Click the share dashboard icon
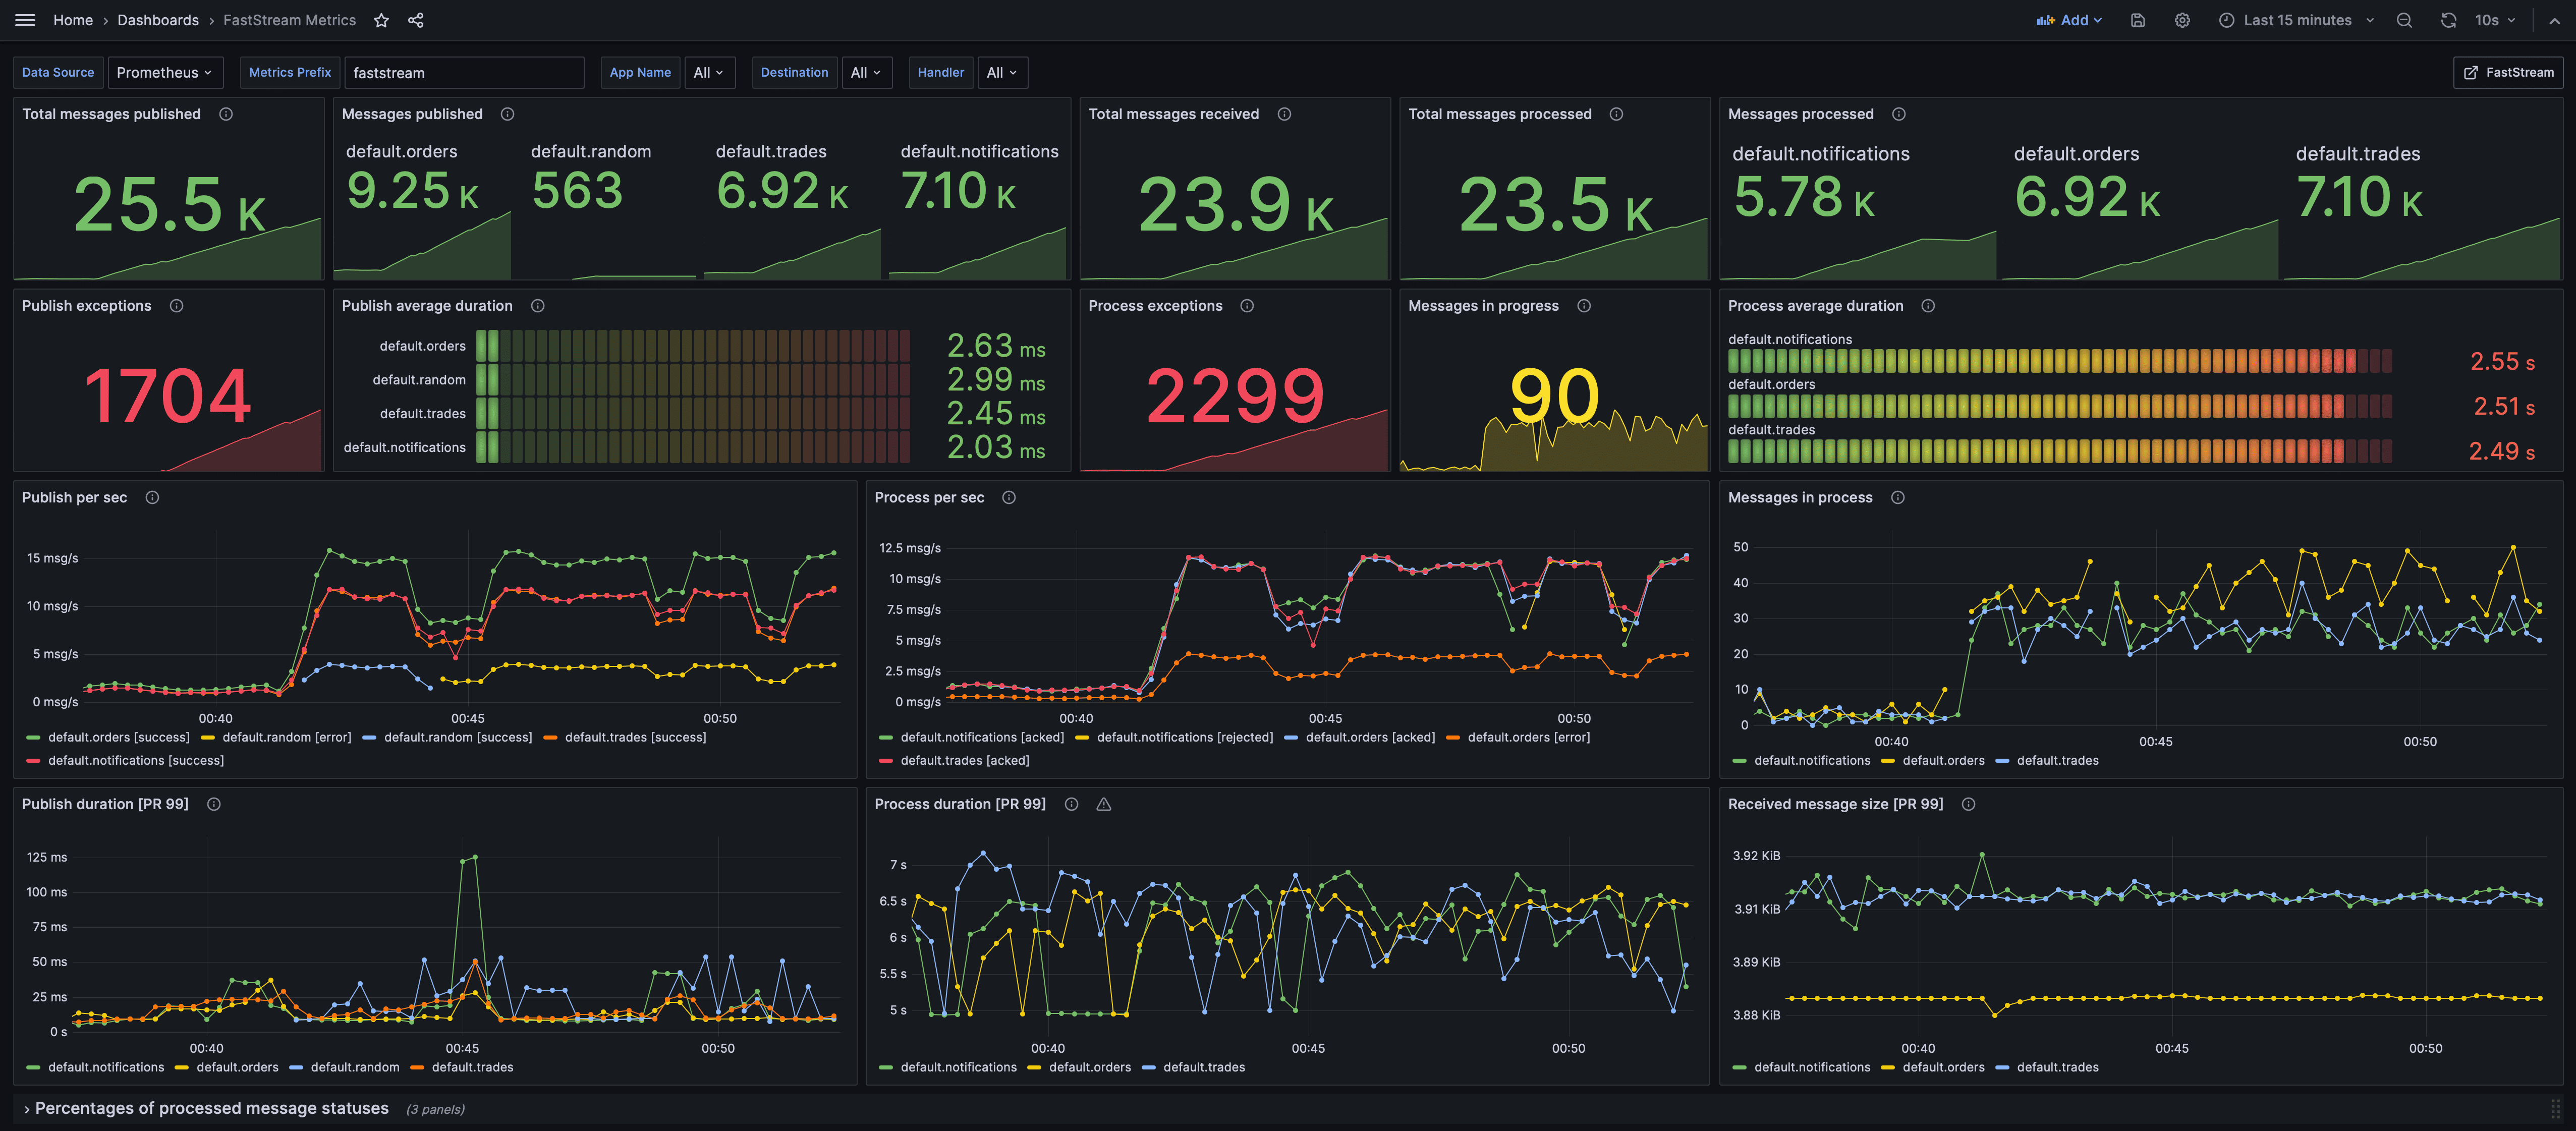 pyautogui.click(x=416, y=20)
